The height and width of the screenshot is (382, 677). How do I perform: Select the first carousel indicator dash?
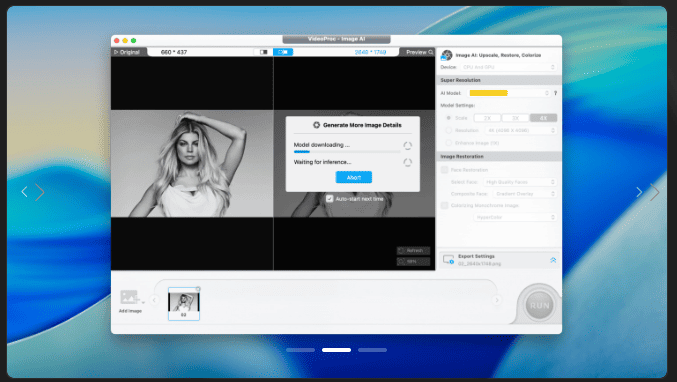coord(301,350)
